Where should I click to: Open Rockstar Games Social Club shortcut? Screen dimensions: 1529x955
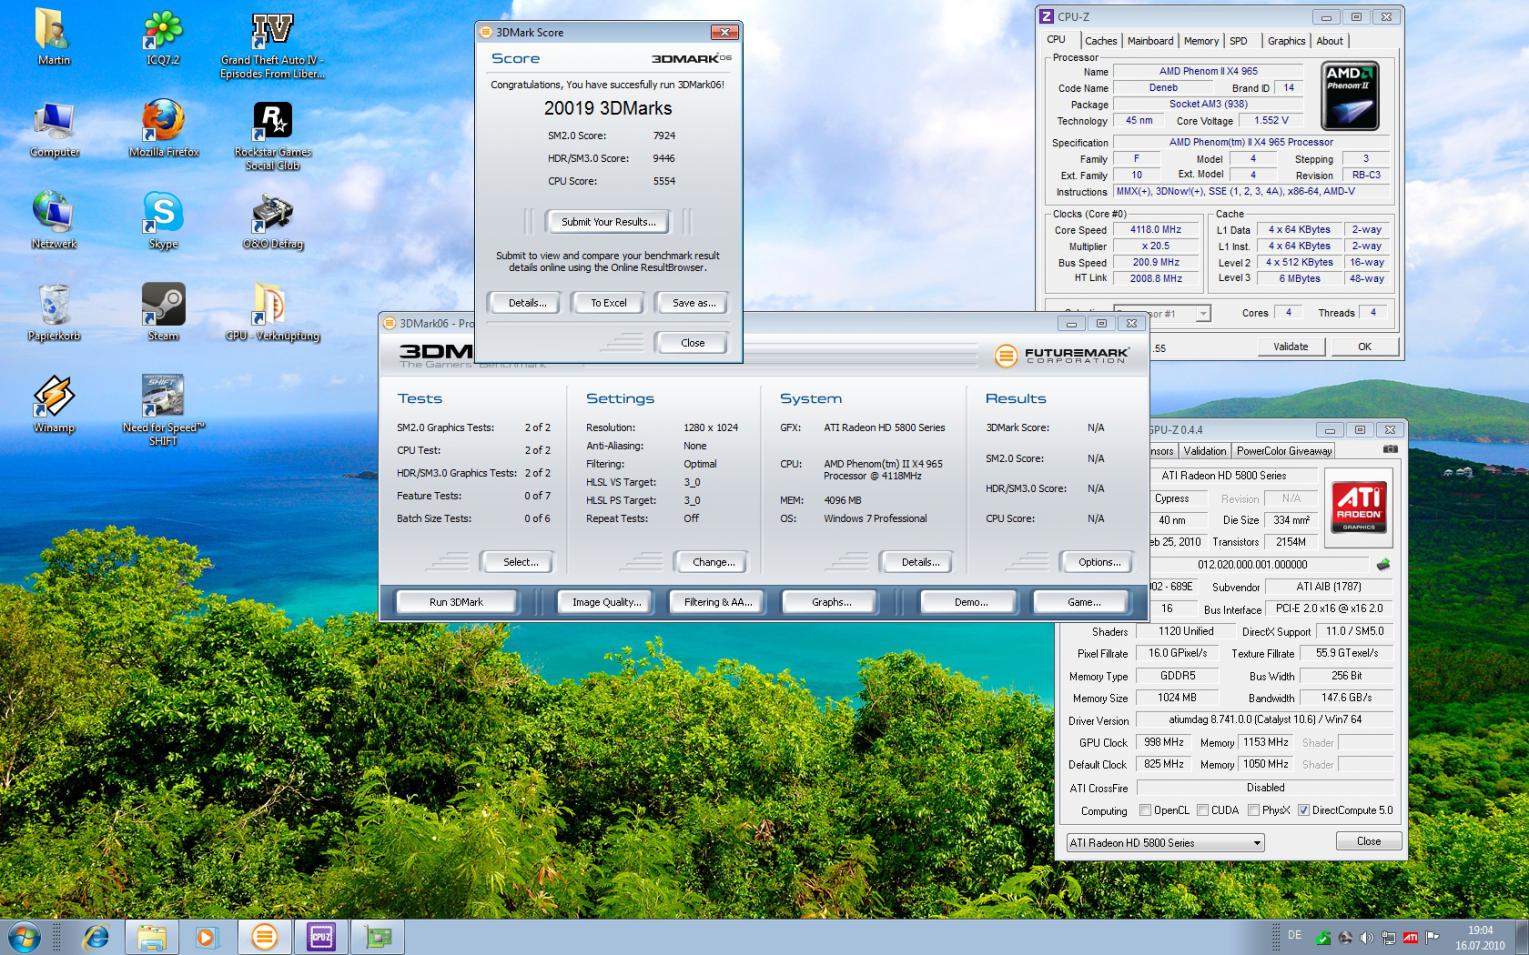[272, 135]
